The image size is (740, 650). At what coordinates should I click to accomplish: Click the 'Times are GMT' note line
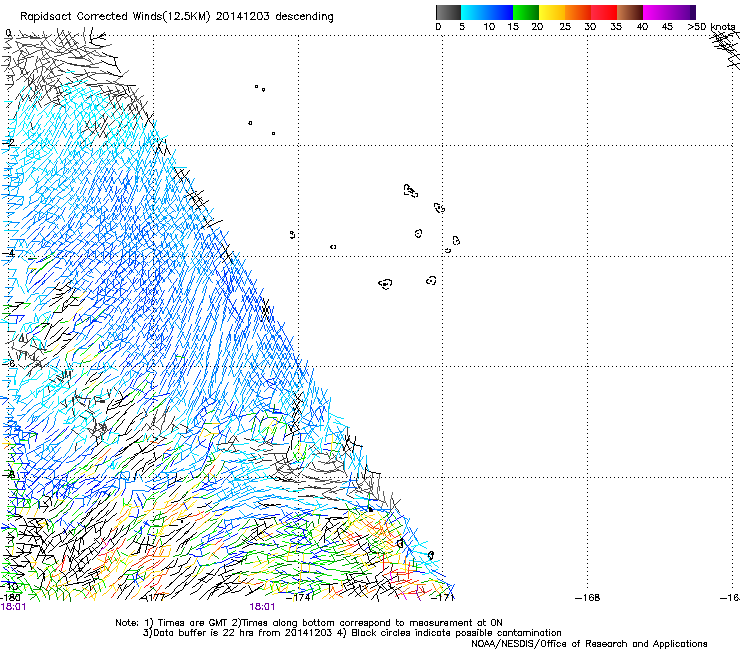(x=309, y=623)
